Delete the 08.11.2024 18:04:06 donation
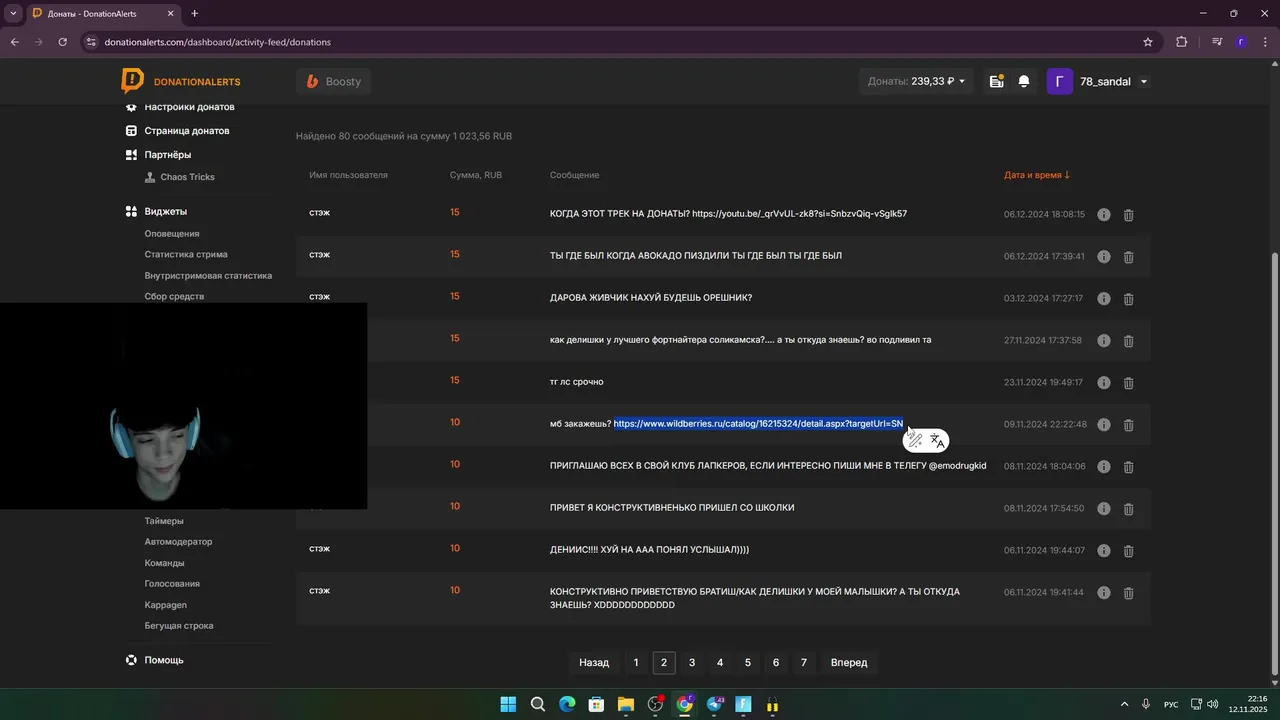This screenshot has width=1280, height=720. pyautogui.click(x=1128, y=467)
